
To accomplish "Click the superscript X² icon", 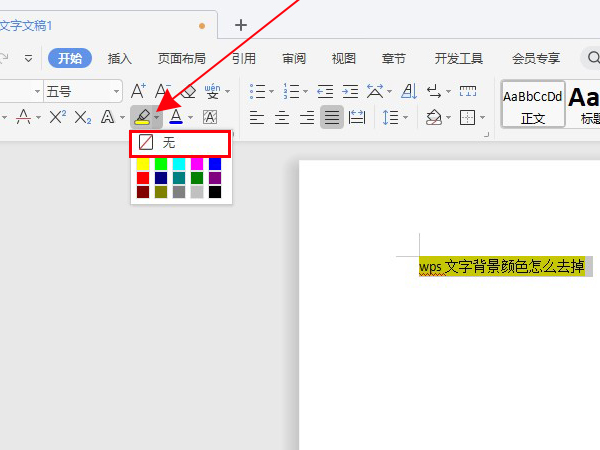I will tap(58, 117).
